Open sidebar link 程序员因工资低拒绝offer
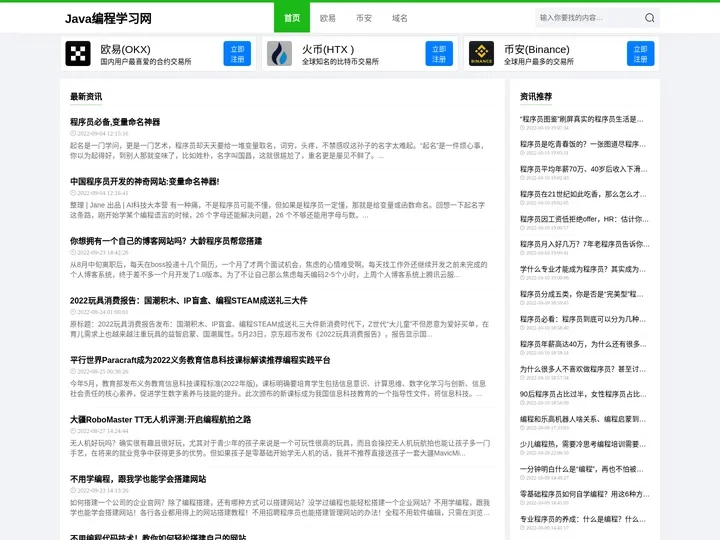The width and height of the screenshot is (720, 540). pos(584,219)
